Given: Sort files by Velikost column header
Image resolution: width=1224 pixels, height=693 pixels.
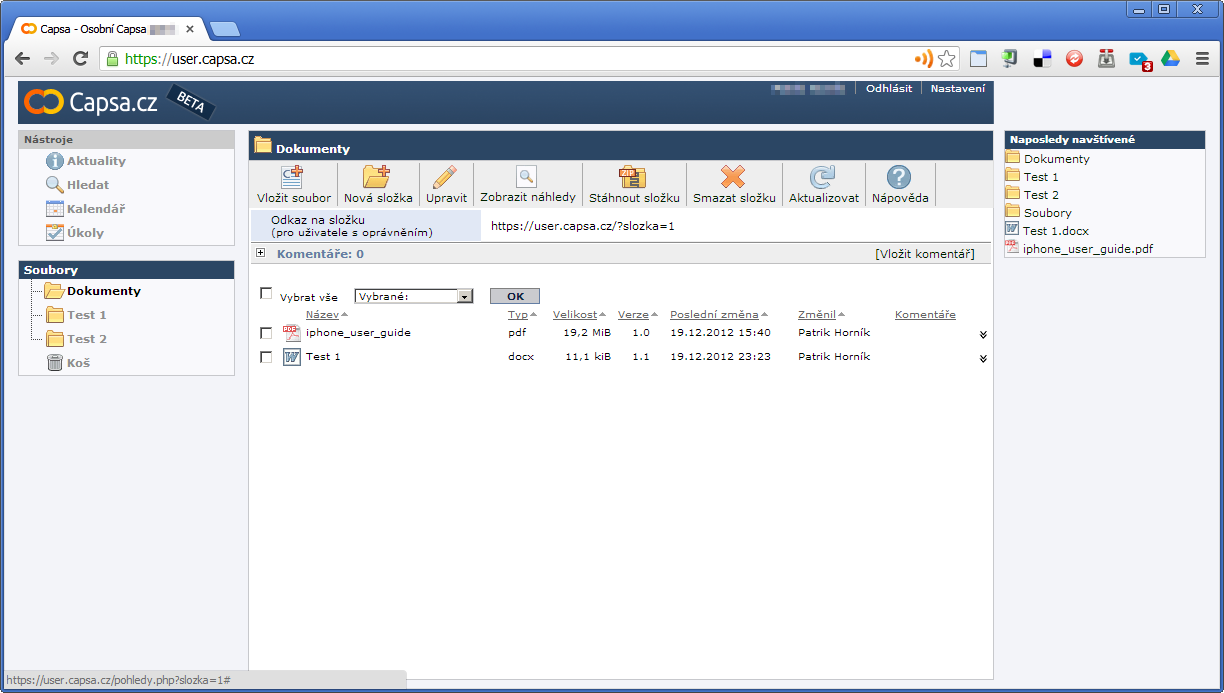Looking at the screenshot, I should coord(574,315).
